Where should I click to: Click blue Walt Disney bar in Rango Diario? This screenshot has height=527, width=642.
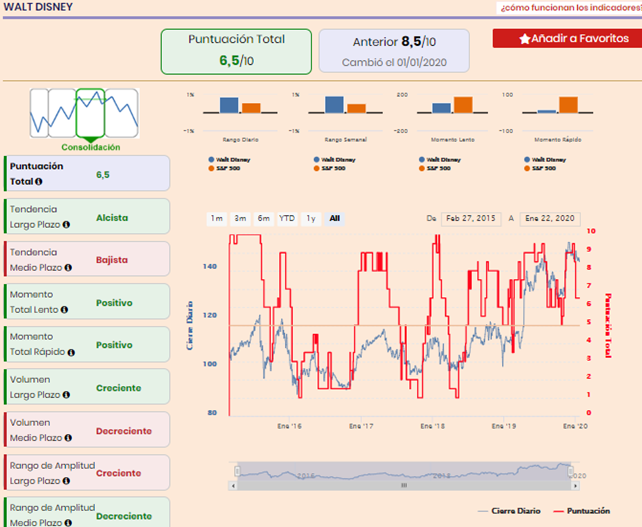tap(229, 105)
